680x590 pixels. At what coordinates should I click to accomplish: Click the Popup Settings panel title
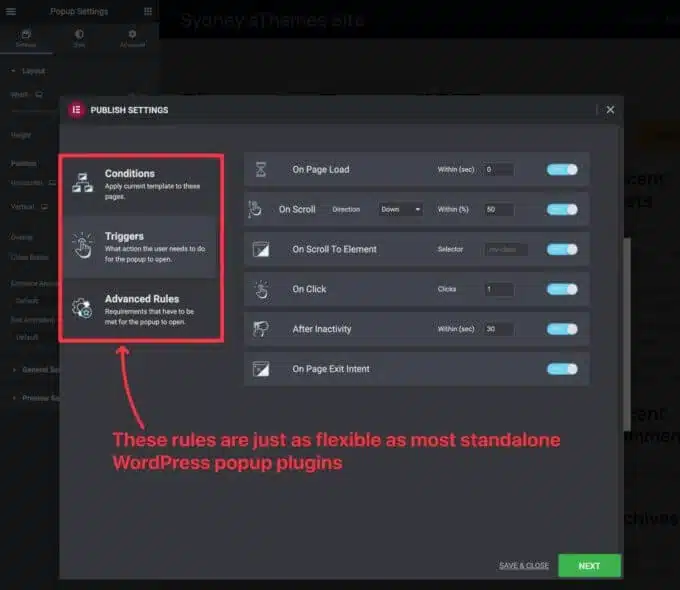point(79,11)
